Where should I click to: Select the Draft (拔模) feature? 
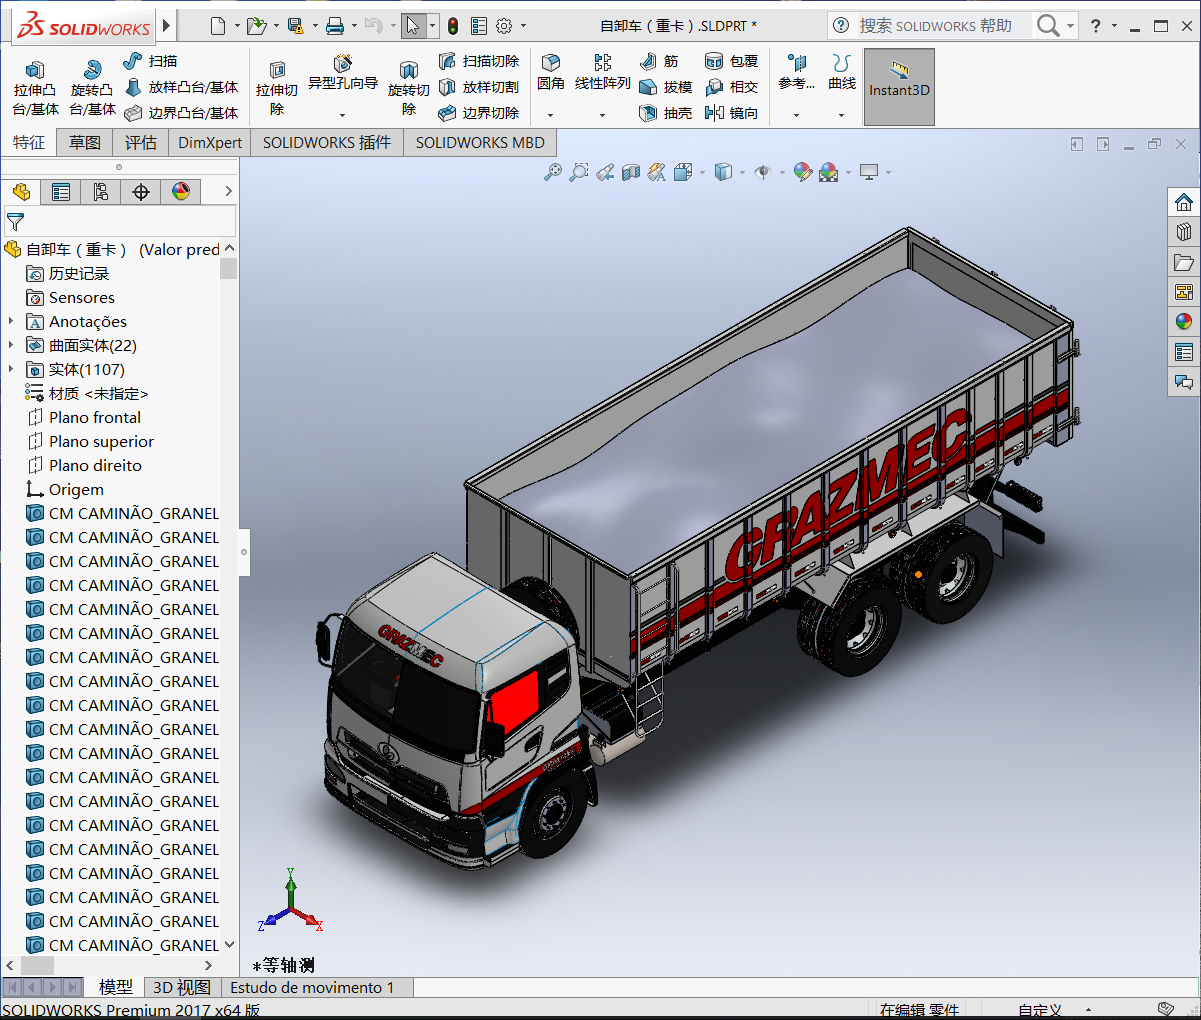pyautogui.click(x=665, y=87)
